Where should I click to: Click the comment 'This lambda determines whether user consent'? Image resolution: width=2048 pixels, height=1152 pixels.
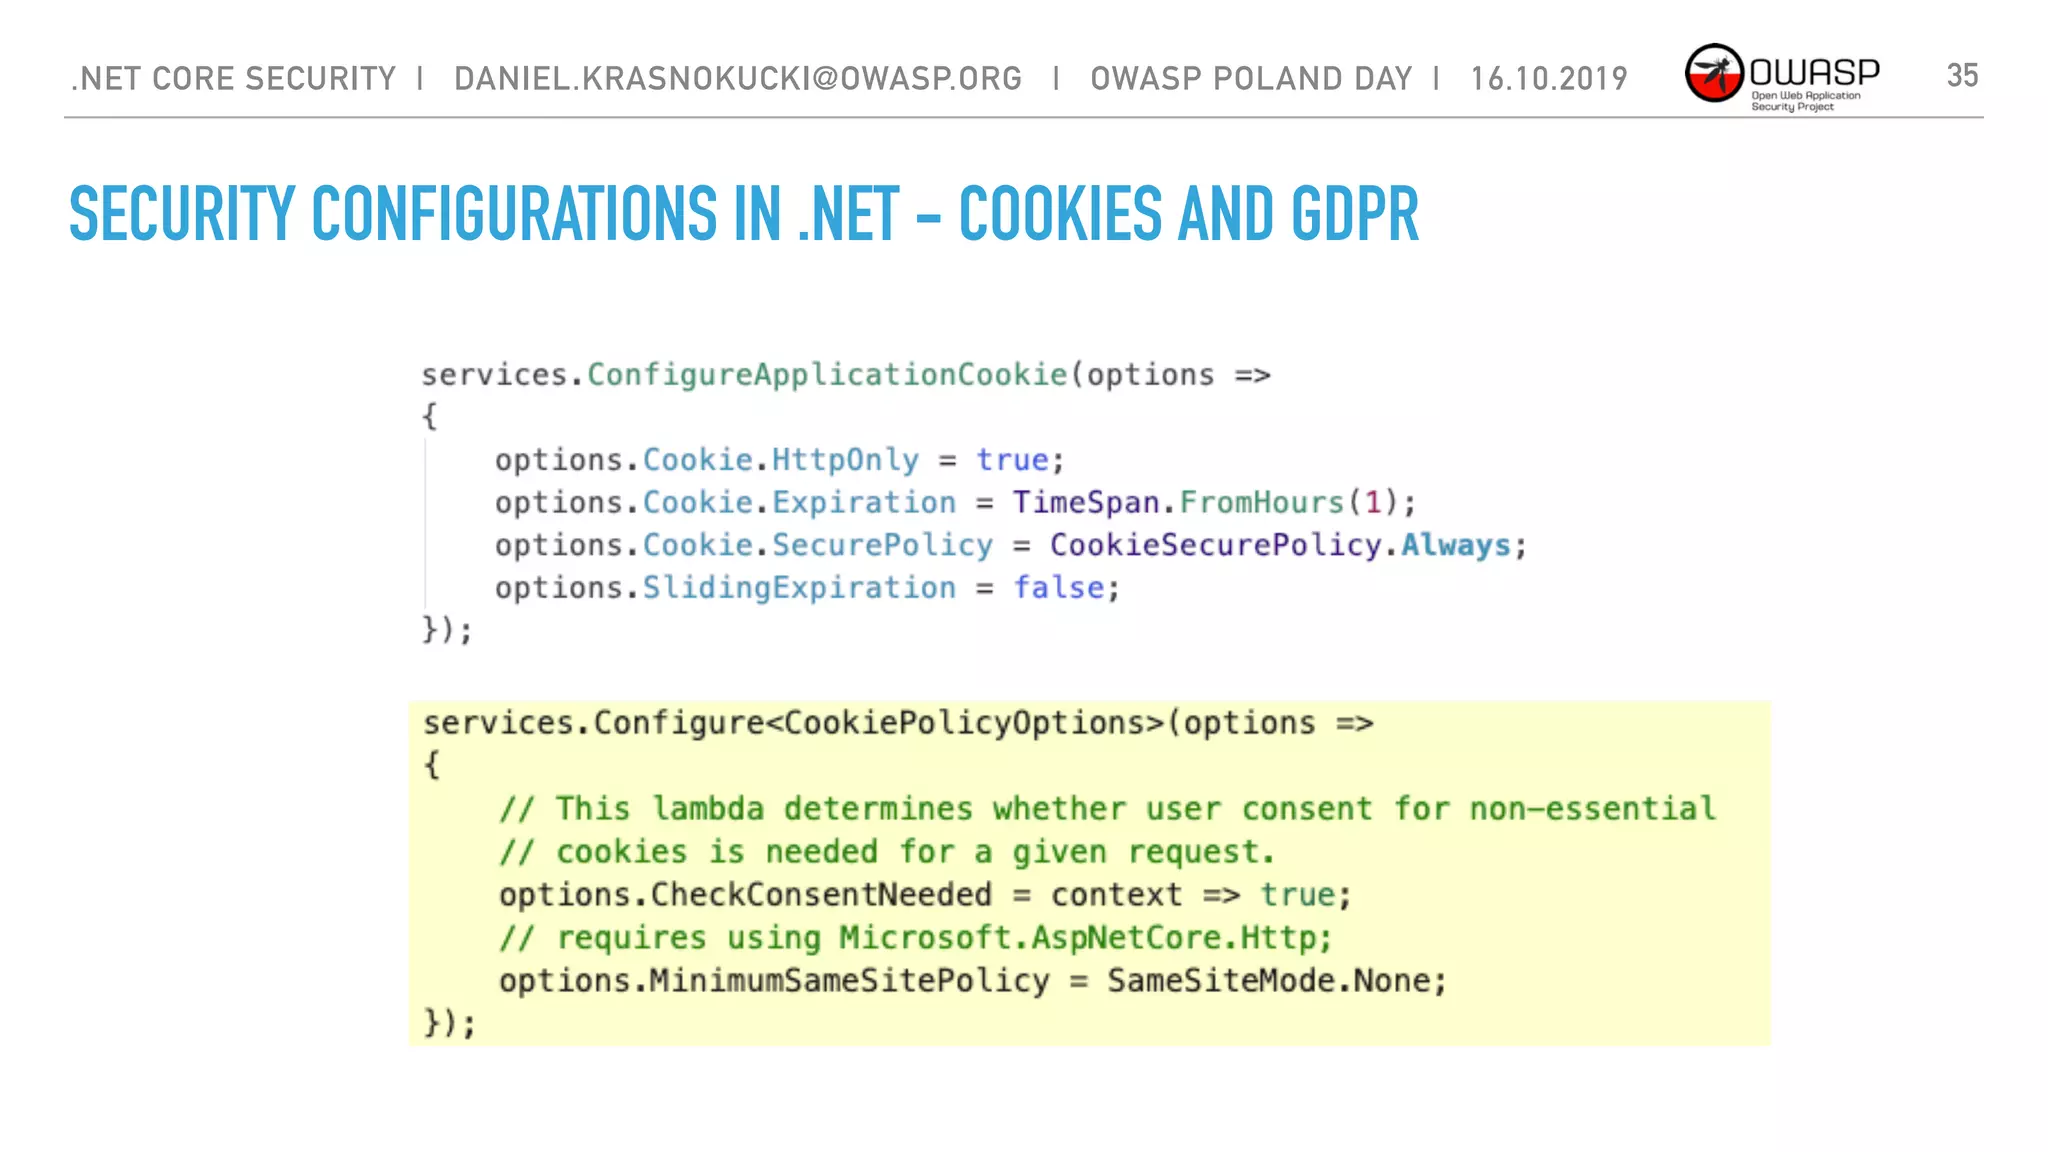[x=1108, y=808]
